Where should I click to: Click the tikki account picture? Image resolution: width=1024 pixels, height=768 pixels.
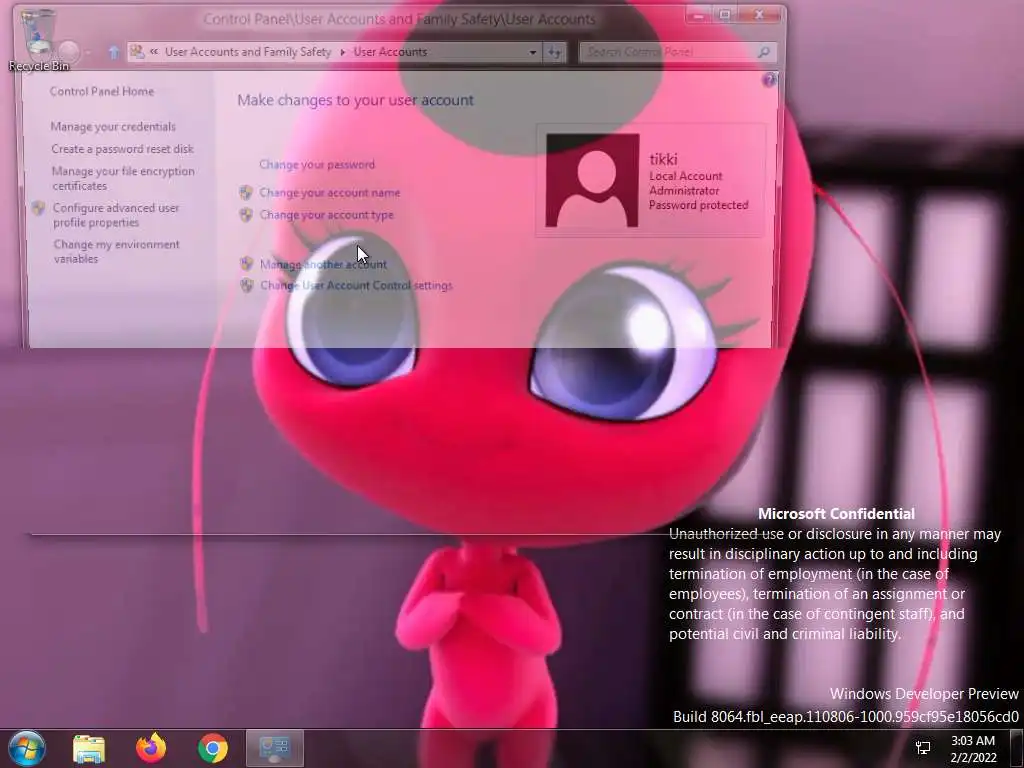click(592, 180)
